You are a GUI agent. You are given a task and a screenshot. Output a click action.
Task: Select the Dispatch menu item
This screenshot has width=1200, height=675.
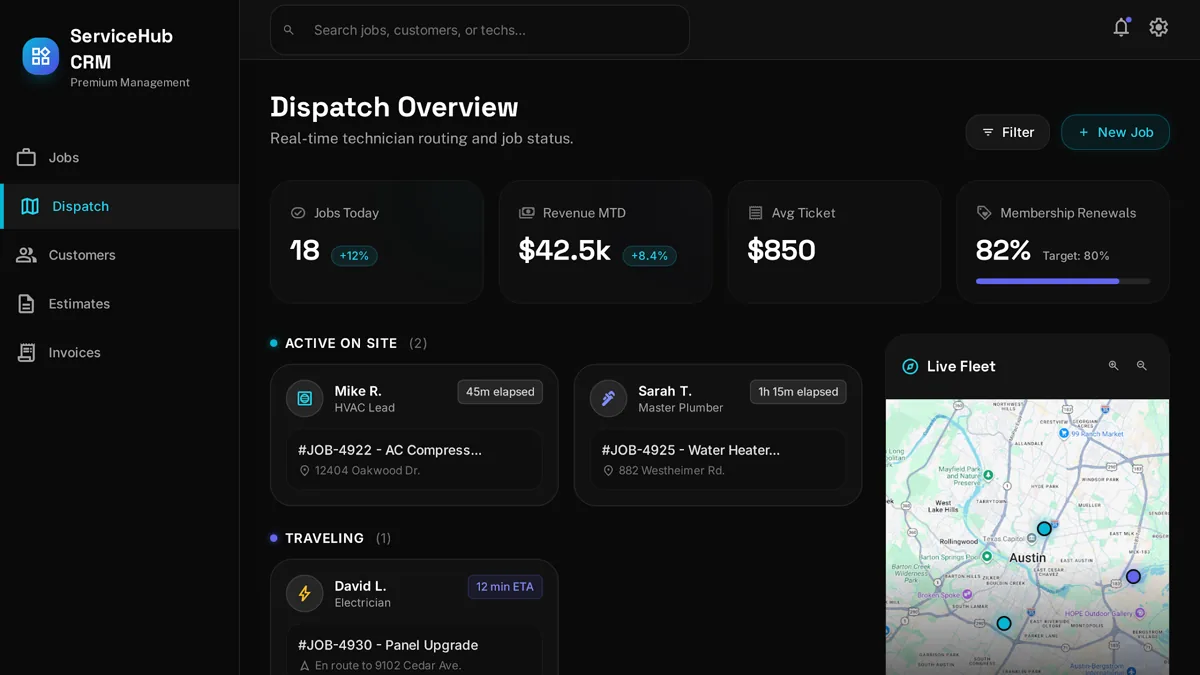click(x=120, y=206)
